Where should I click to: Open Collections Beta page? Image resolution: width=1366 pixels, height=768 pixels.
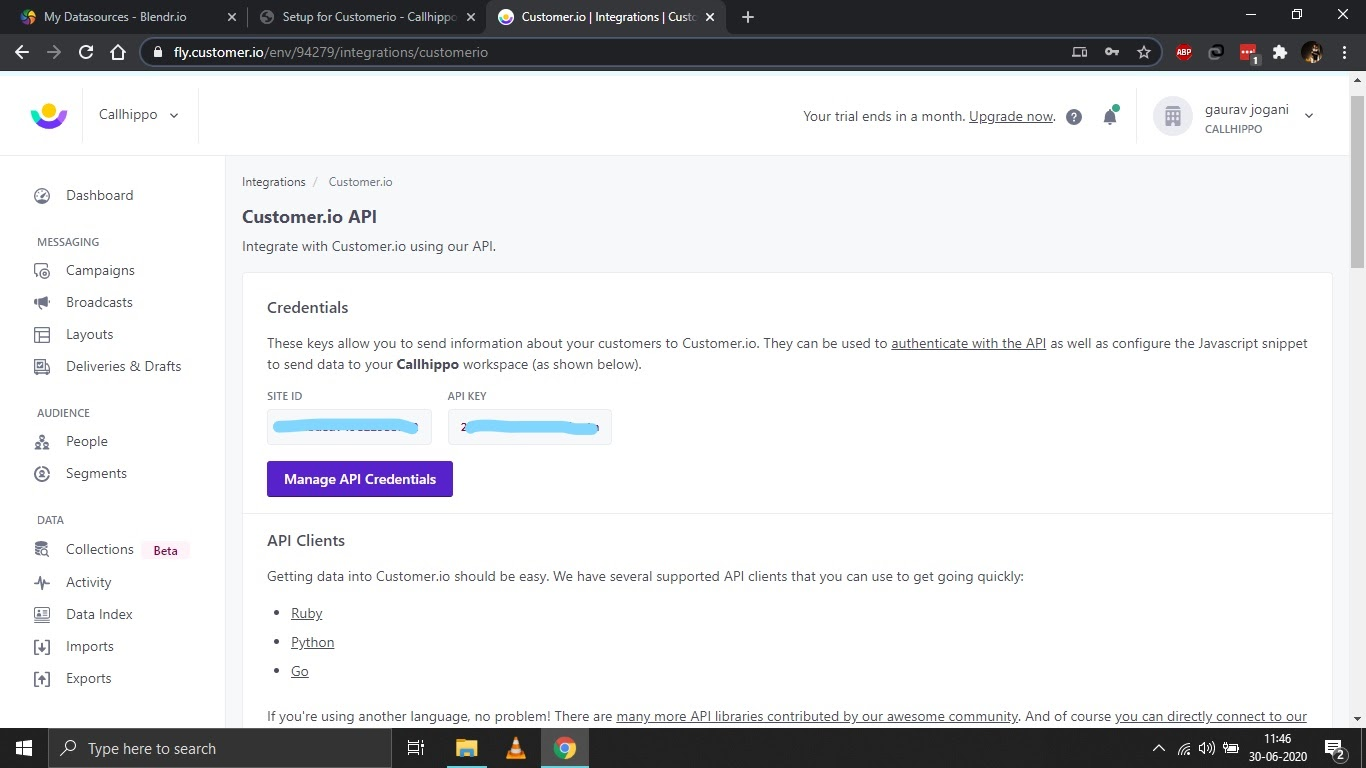[100, 550]
